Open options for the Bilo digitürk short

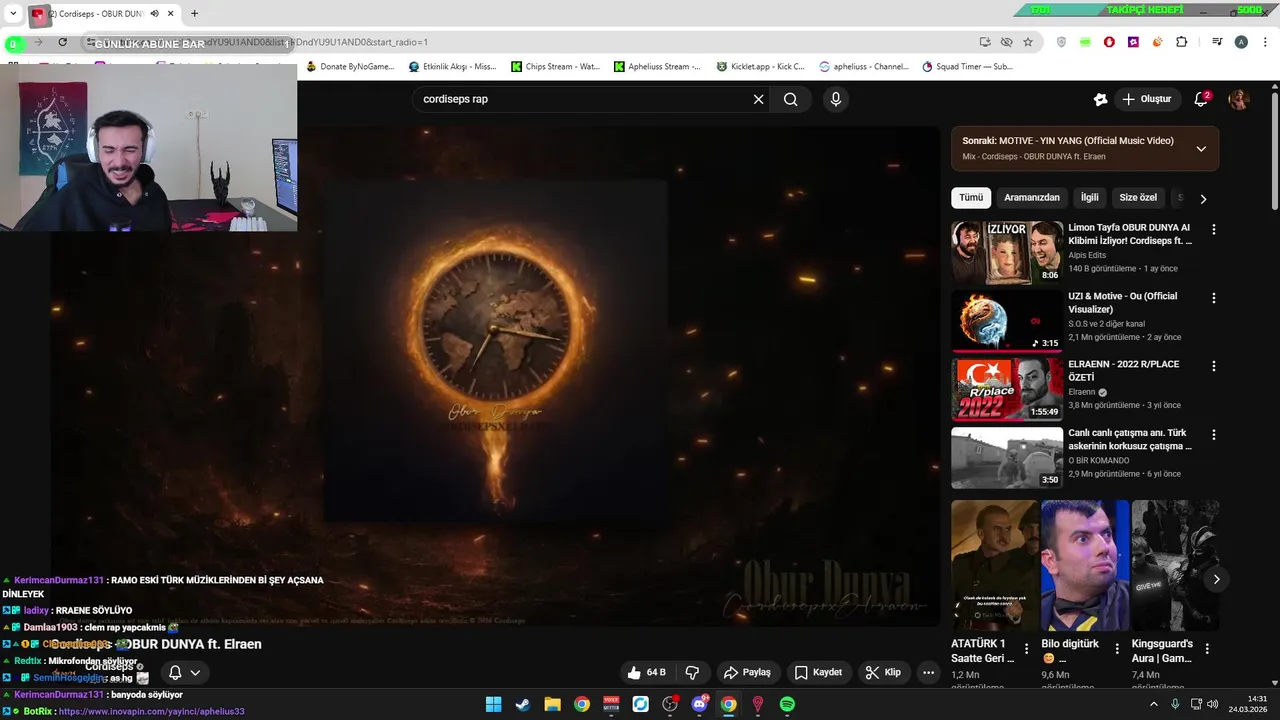1117,649
